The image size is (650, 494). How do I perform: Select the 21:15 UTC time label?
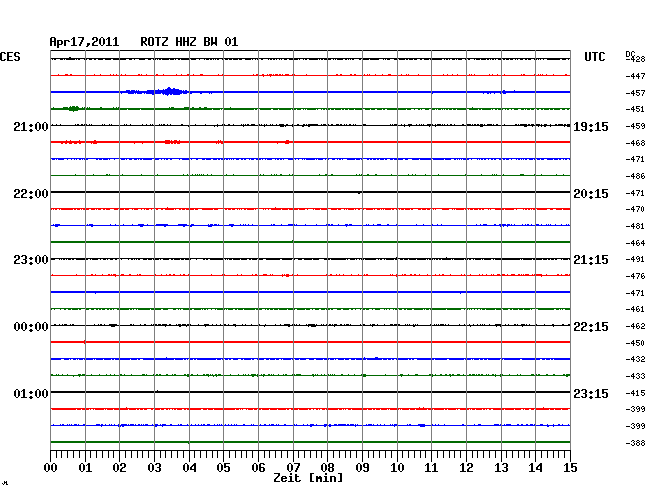591,260
